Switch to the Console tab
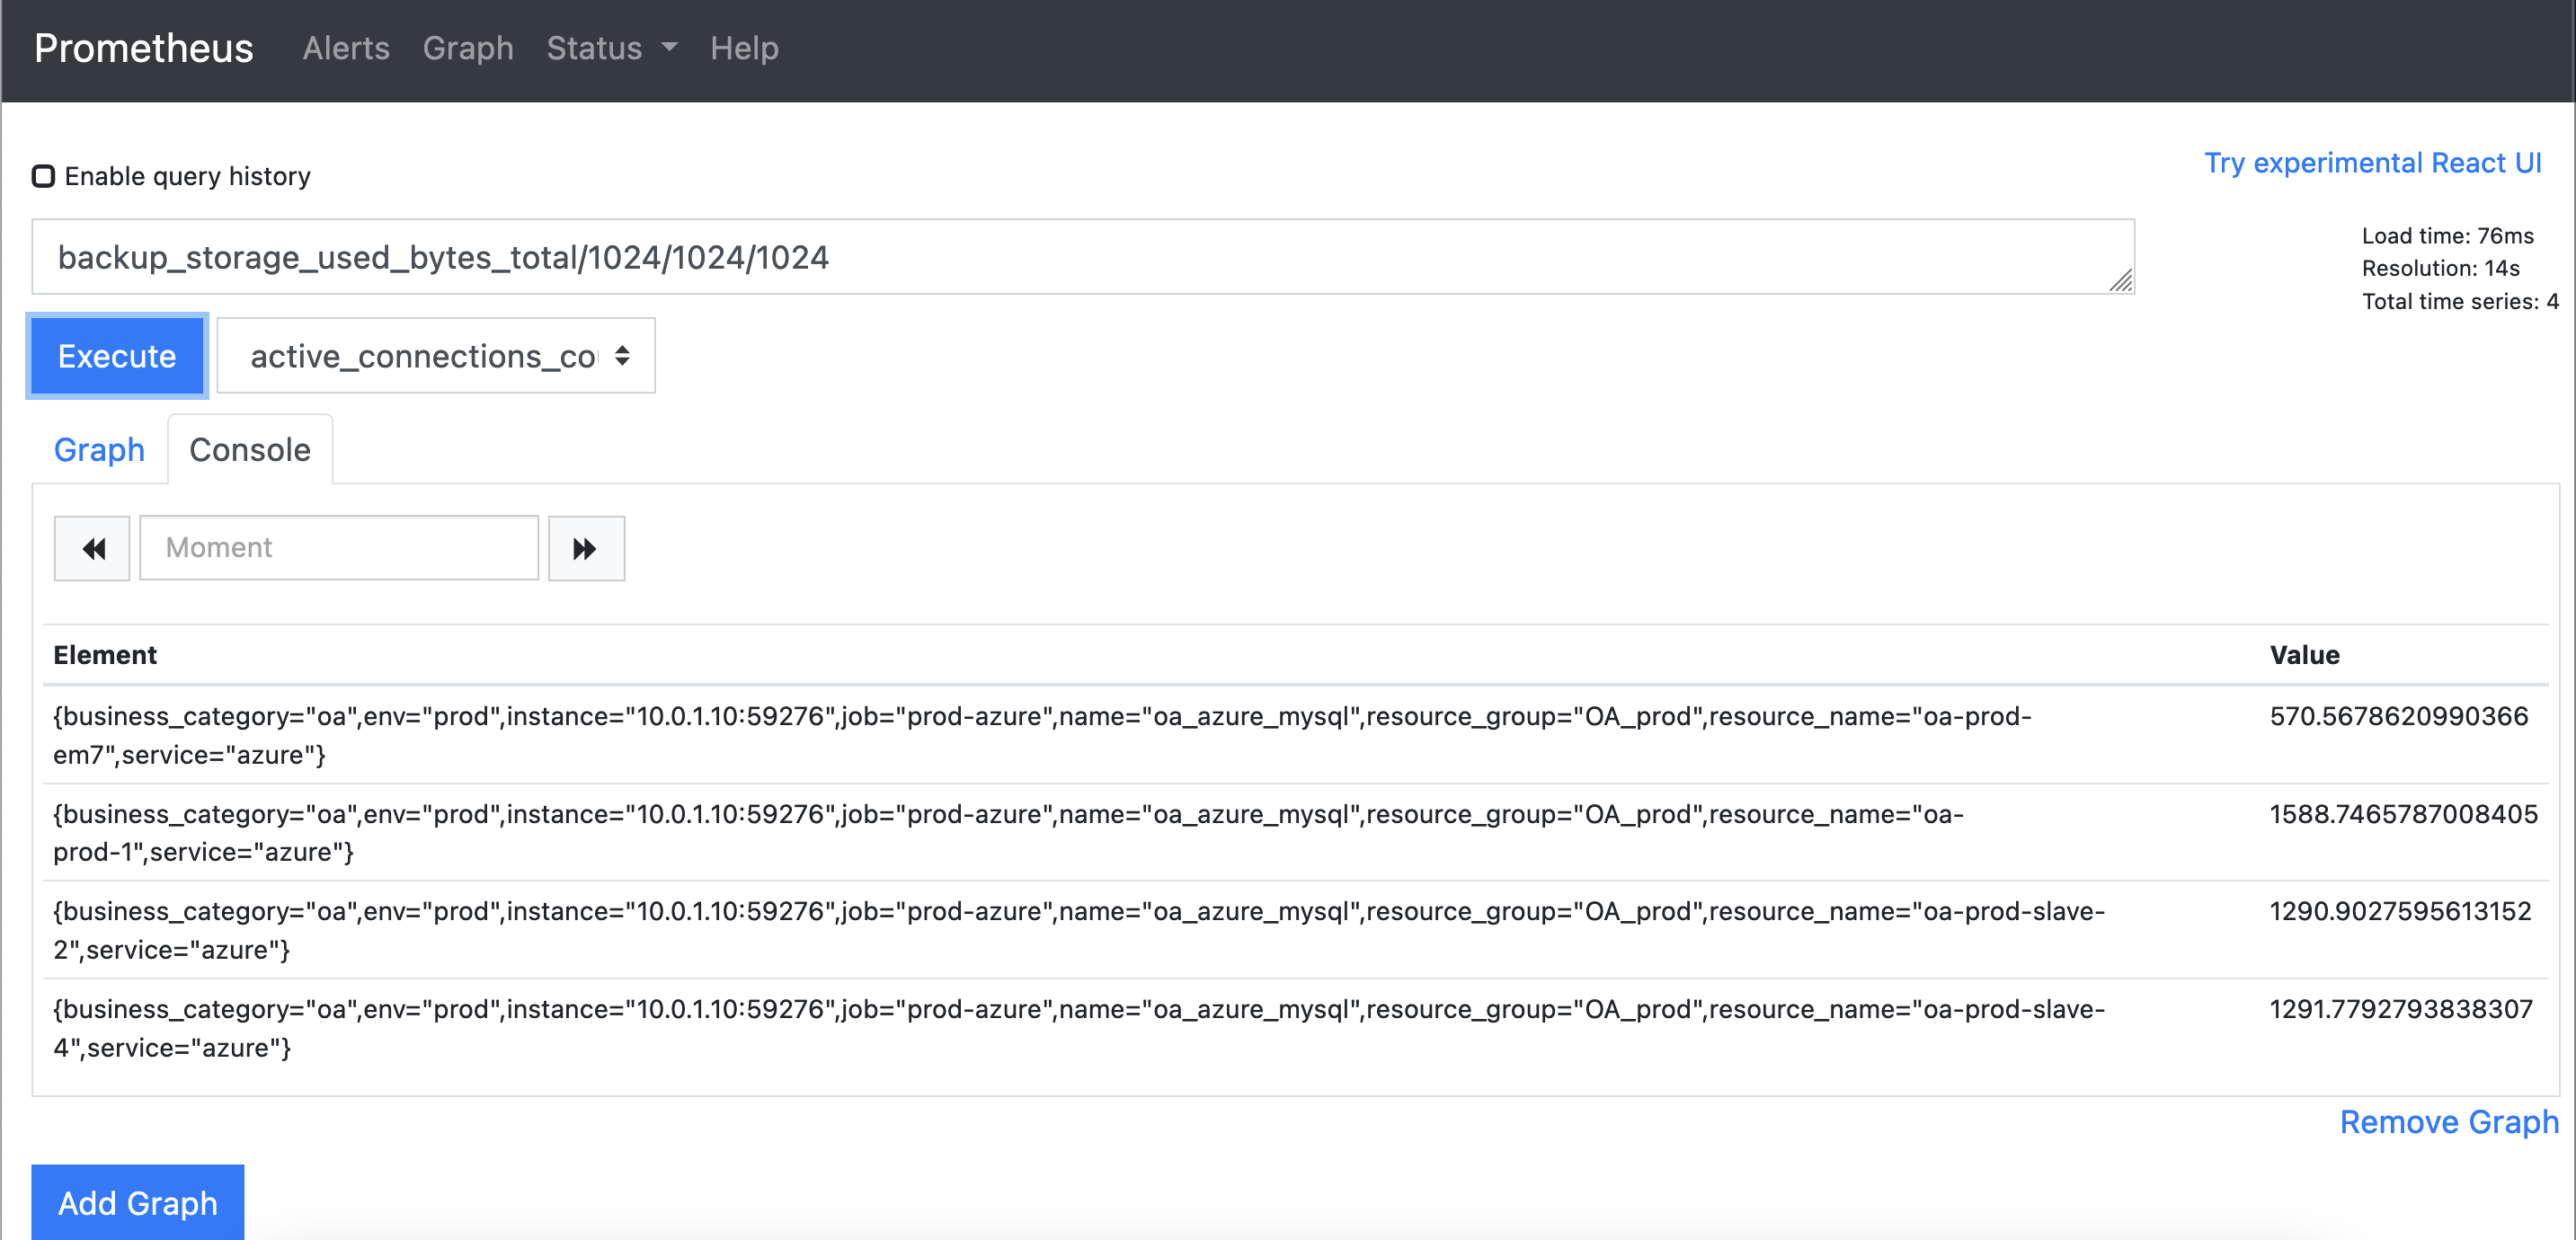The width and height of the screenshot is (2576, 1240). 248,450
